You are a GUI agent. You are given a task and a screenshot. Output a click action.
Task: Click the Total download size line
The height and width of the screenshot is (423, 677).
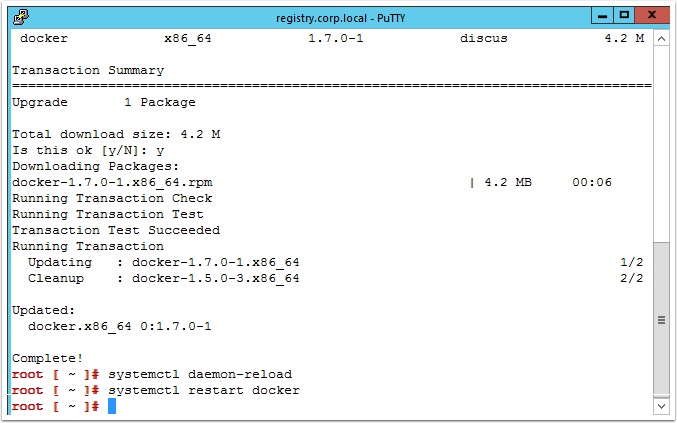tap(116, 134)
